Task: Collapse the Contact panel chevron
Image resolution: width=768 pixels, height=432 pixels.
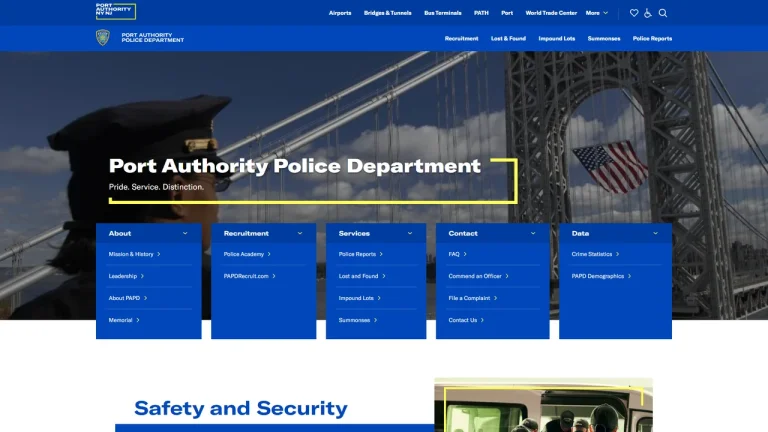Action: 533,233
